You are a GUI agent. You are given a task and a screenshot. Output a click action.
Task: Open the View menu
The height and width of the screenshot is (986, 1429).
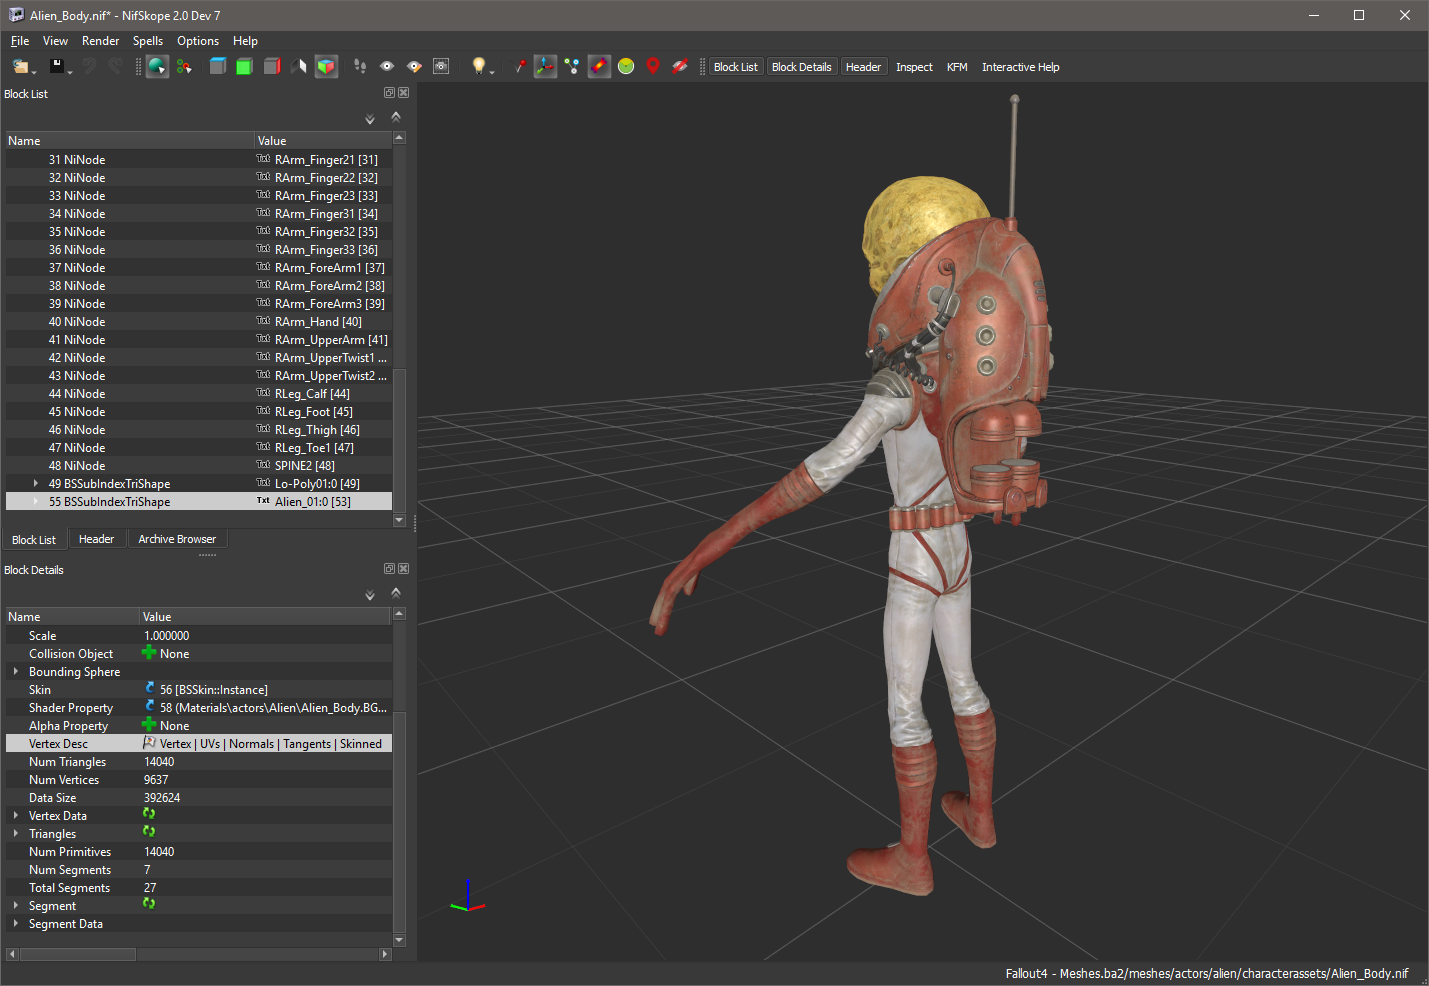click(x=55, y=41)
